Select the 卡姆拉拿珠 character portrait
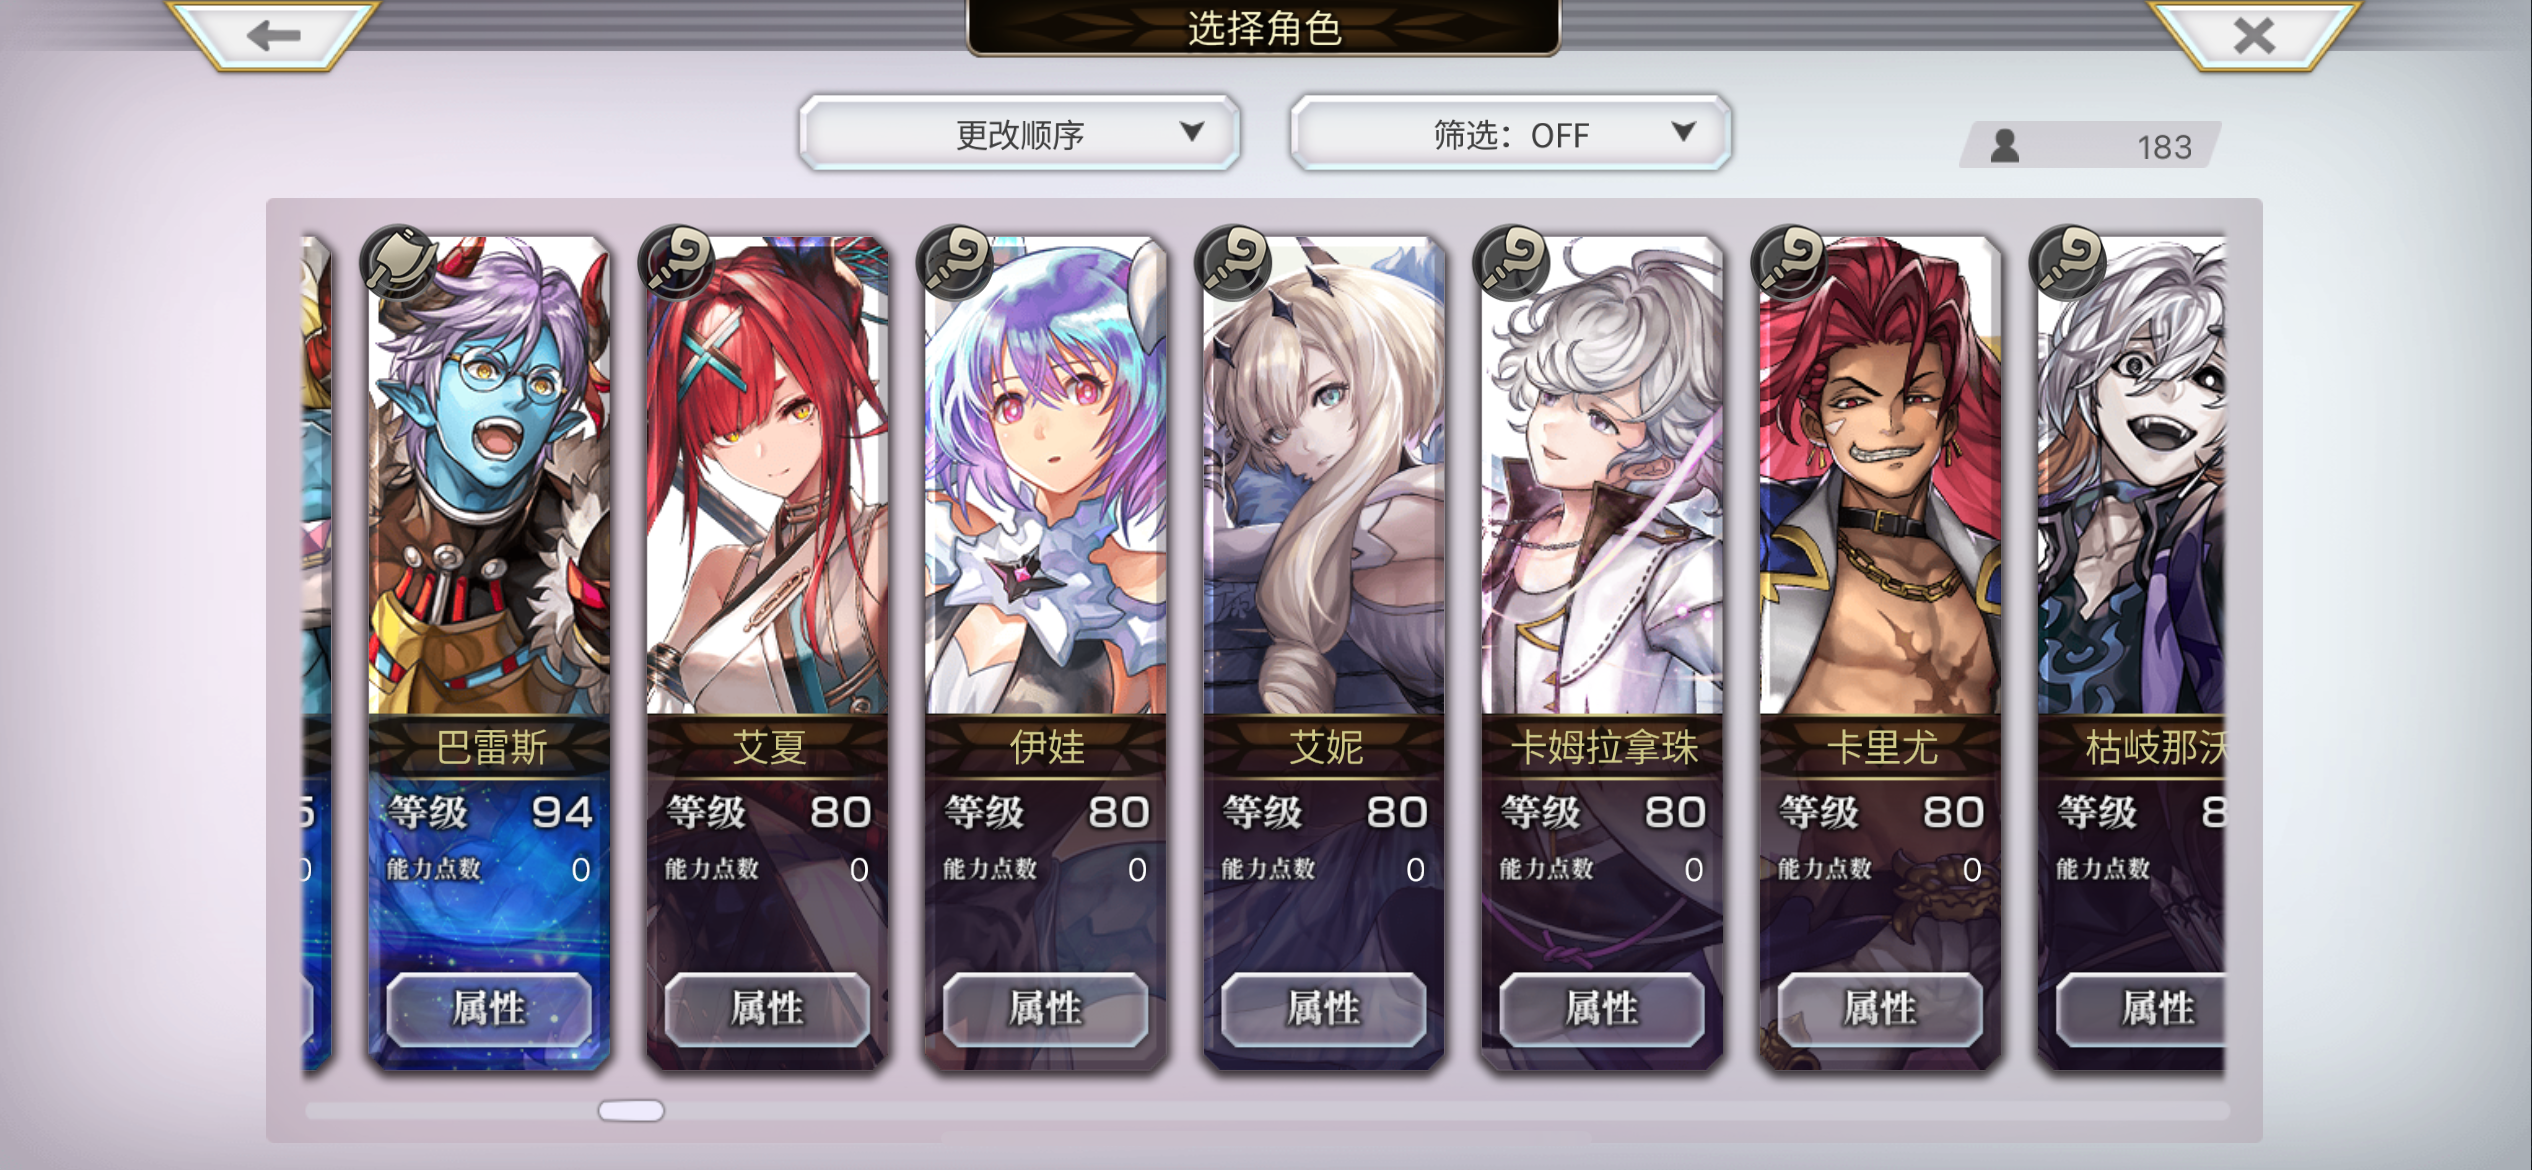 tap(1602, 476)
